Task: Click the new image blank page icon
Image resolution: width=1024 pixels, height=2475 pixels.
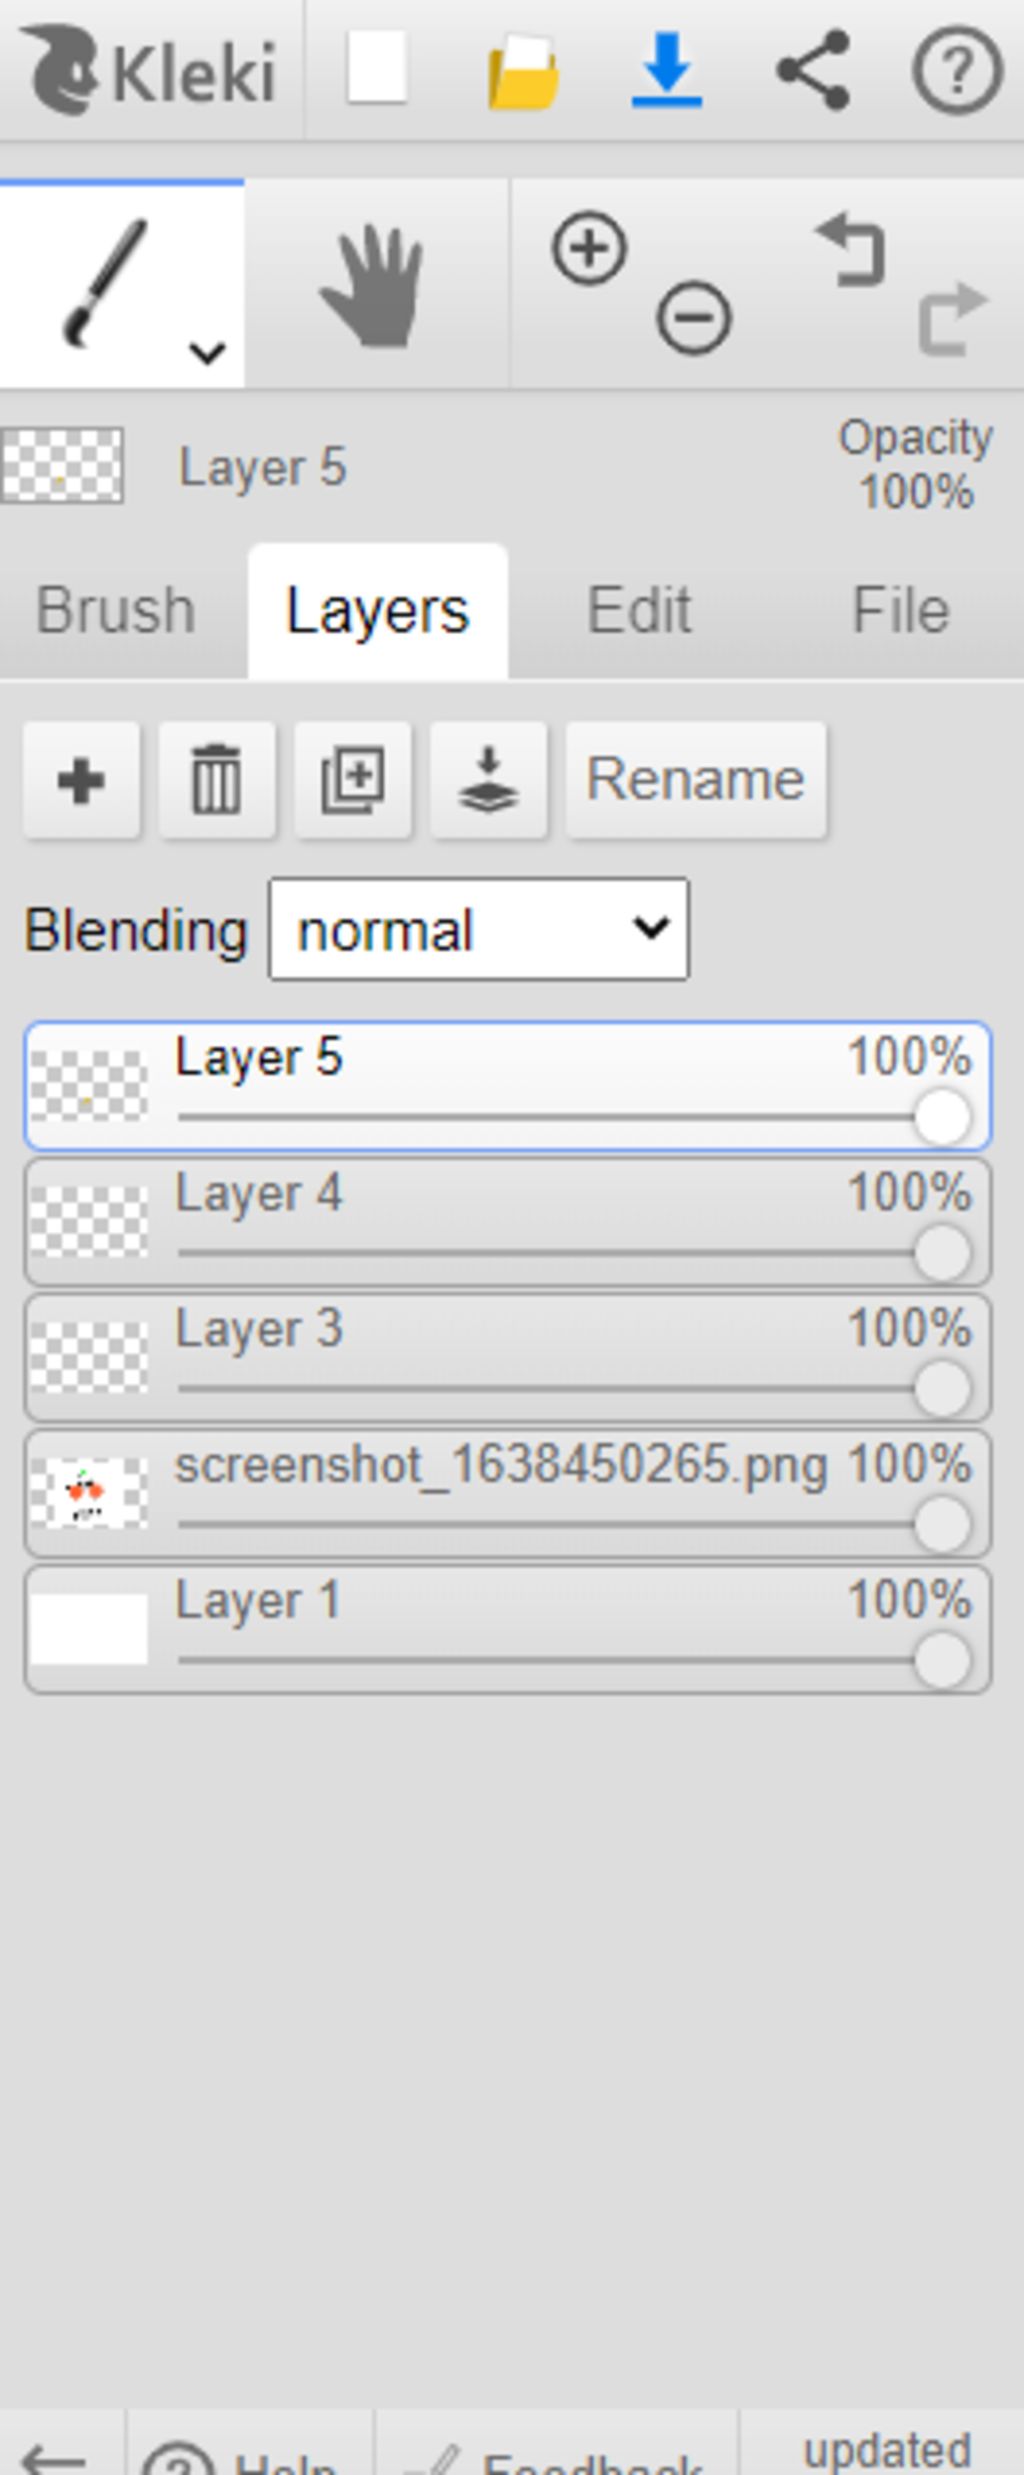Action: pos(377,68)
